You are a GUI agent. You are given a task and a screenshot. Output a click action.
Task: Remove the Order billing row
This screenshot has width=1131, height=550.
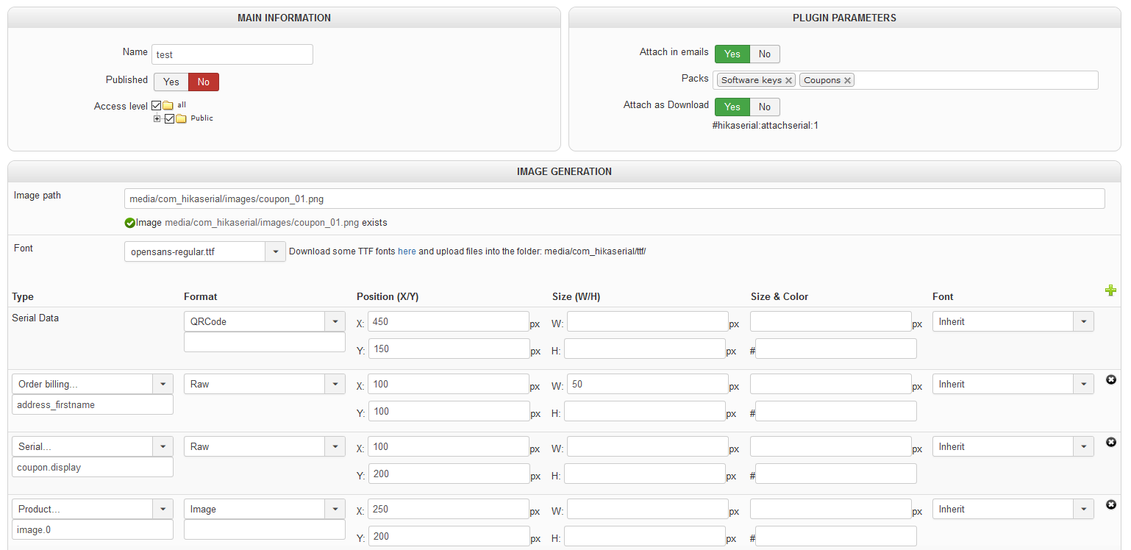(x=1112, y=379)
